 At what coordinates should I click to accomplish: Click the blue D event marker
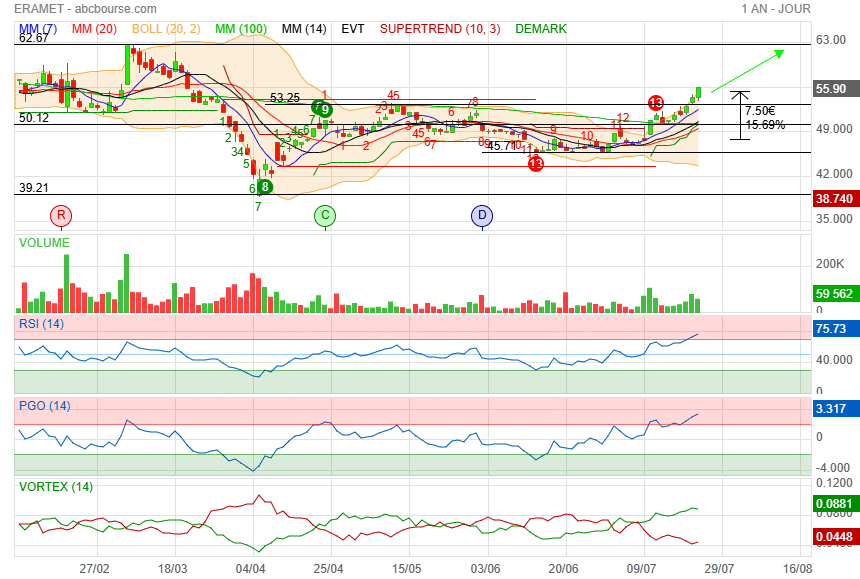(x=483, y=215)
